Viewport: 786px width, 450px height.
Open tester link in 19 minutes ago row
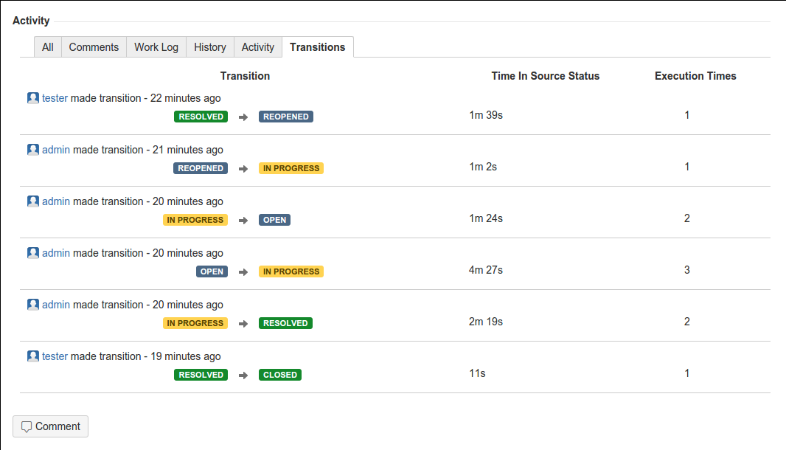pos(55,356)
